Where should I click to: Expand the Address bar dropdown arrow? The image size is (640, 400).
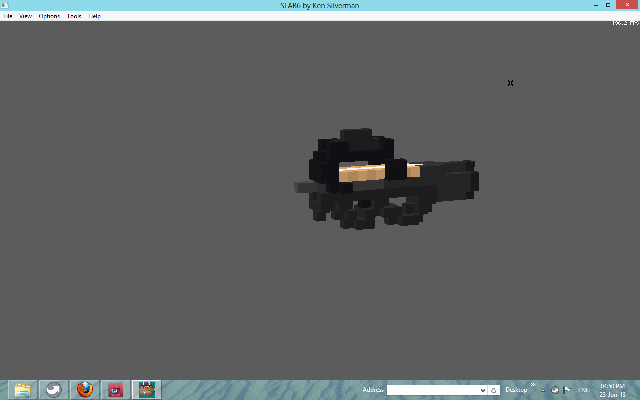pyautogui.click(x=483, y=390)
